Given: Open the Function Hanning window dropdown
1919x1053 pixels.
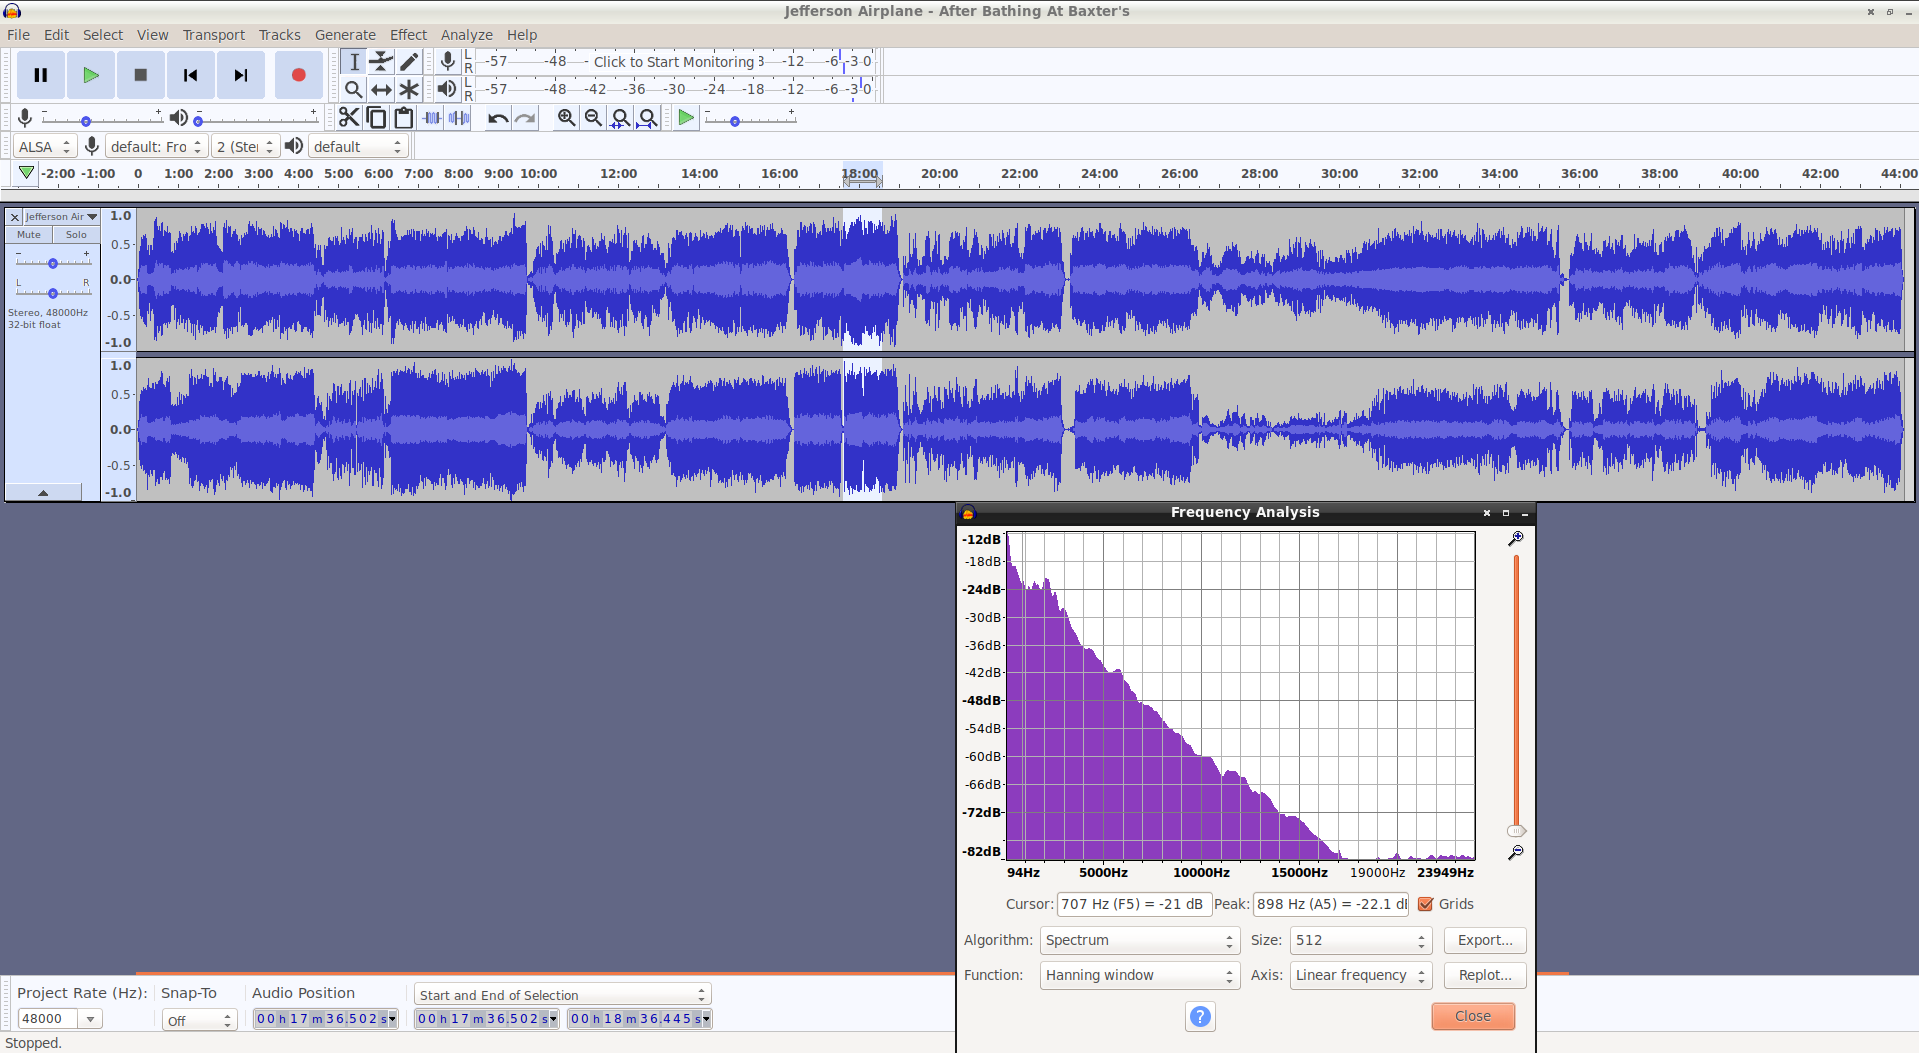Looking at the screenshot, I should [x=1140, y=975].
